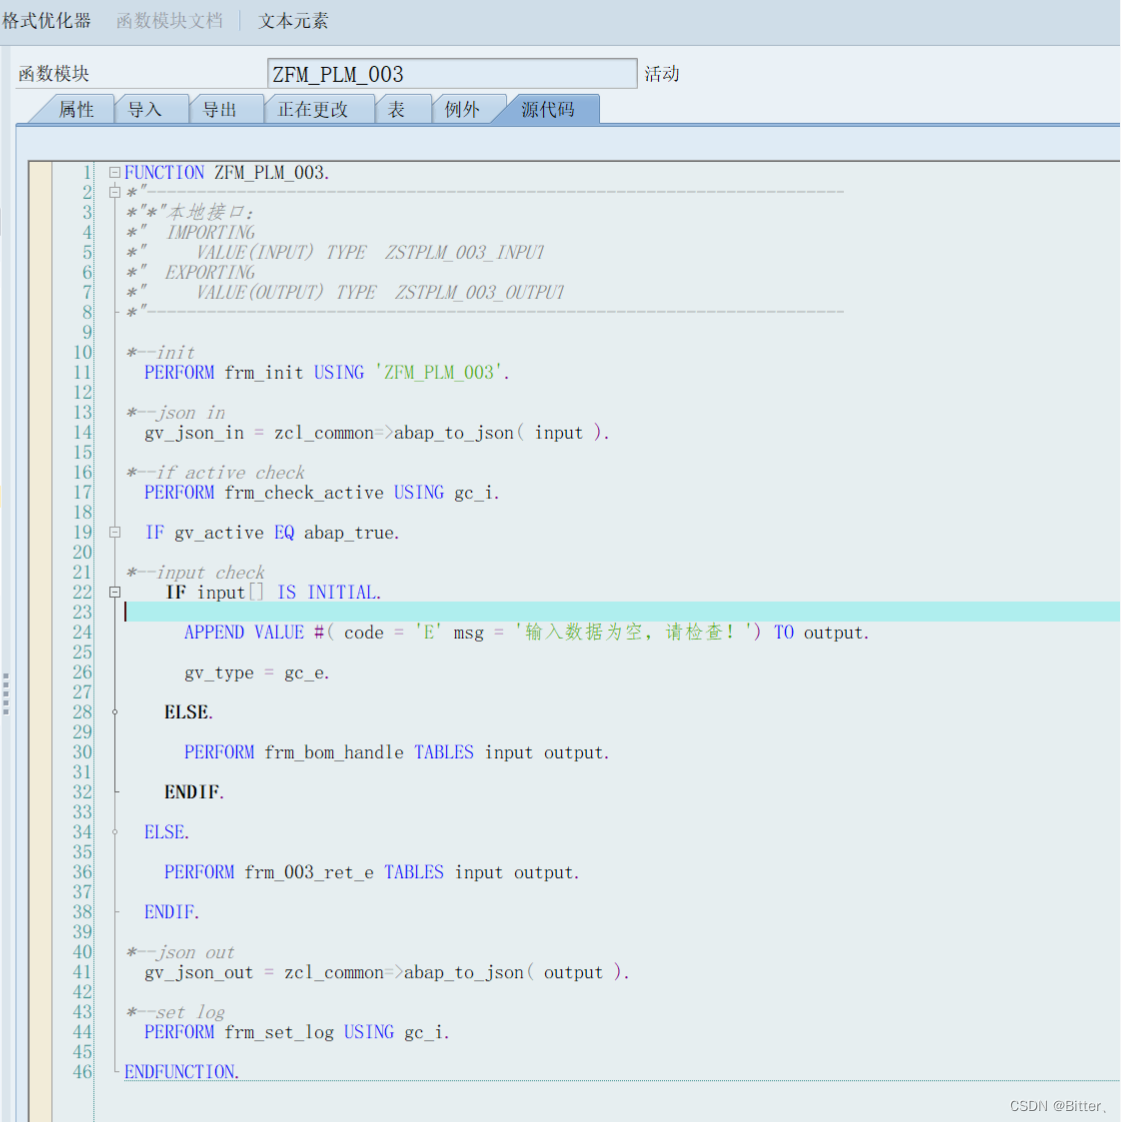Collapse the header comment block fold
This screenshot has height=1122, width=1121.
tap(114, 192)
